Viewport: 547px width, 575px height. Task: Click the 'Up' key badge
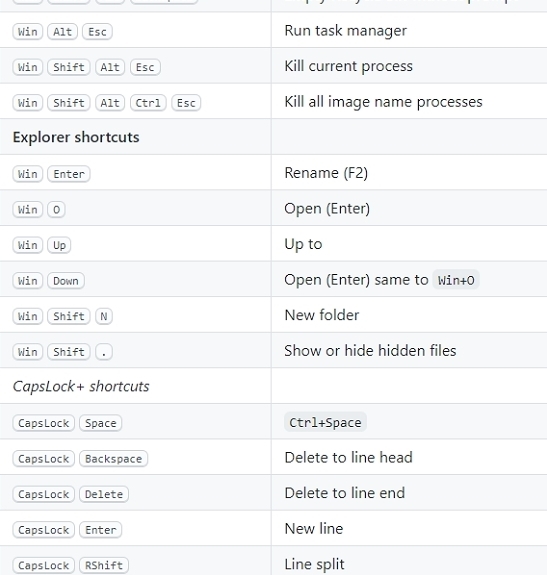point(59,245)
